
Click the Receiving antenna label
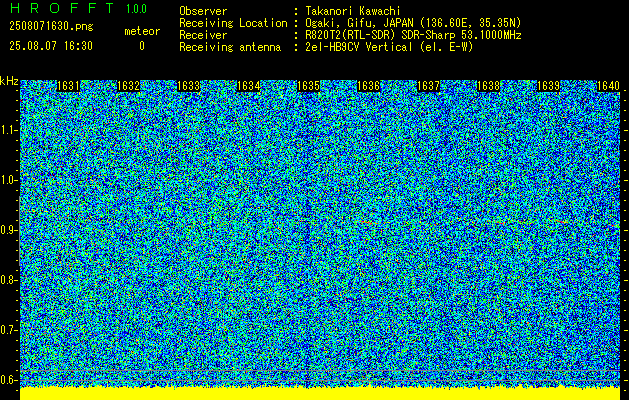(x=230, y=47)
